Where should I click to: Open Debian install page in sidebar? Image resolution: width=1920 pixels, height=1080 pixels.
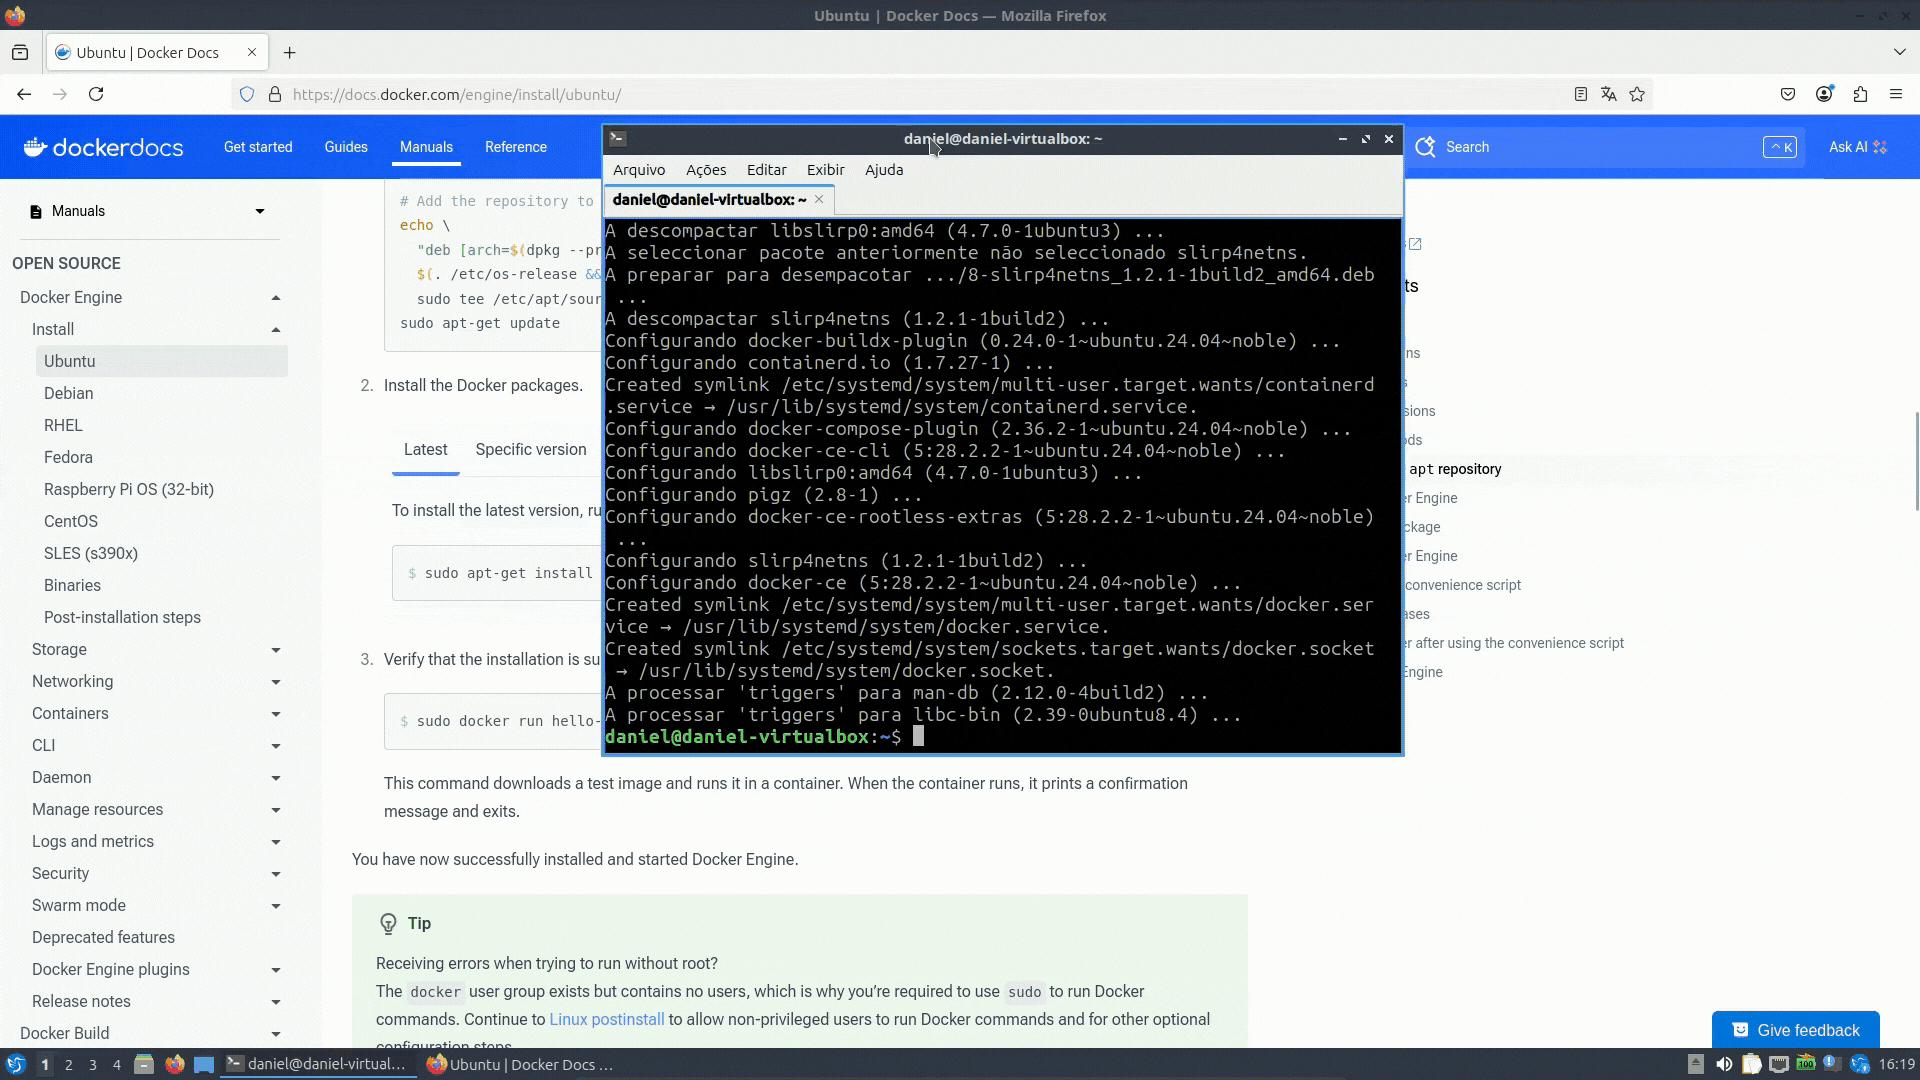(x=69, y=394)
